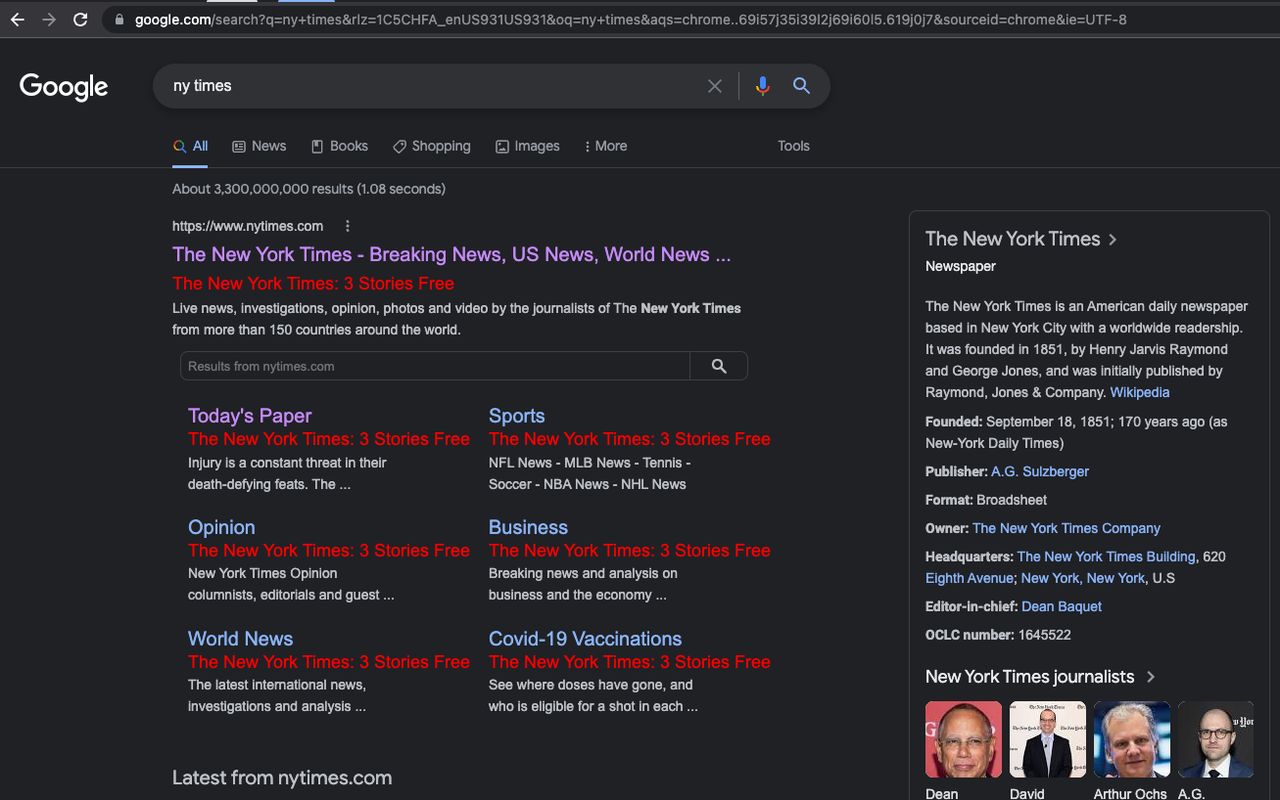Open the A.G. Sulzberger publisher link
The image size is (1280, 800).
coord(1040,471)
